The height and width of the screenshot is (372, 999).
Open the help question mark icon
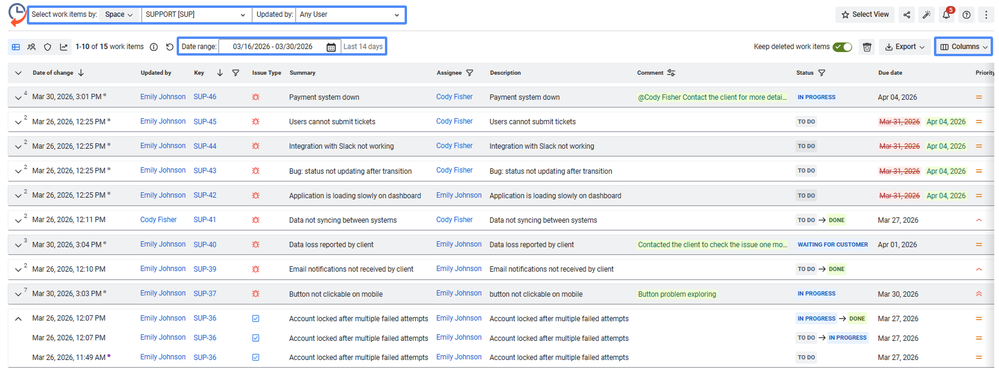pos(967,14)
